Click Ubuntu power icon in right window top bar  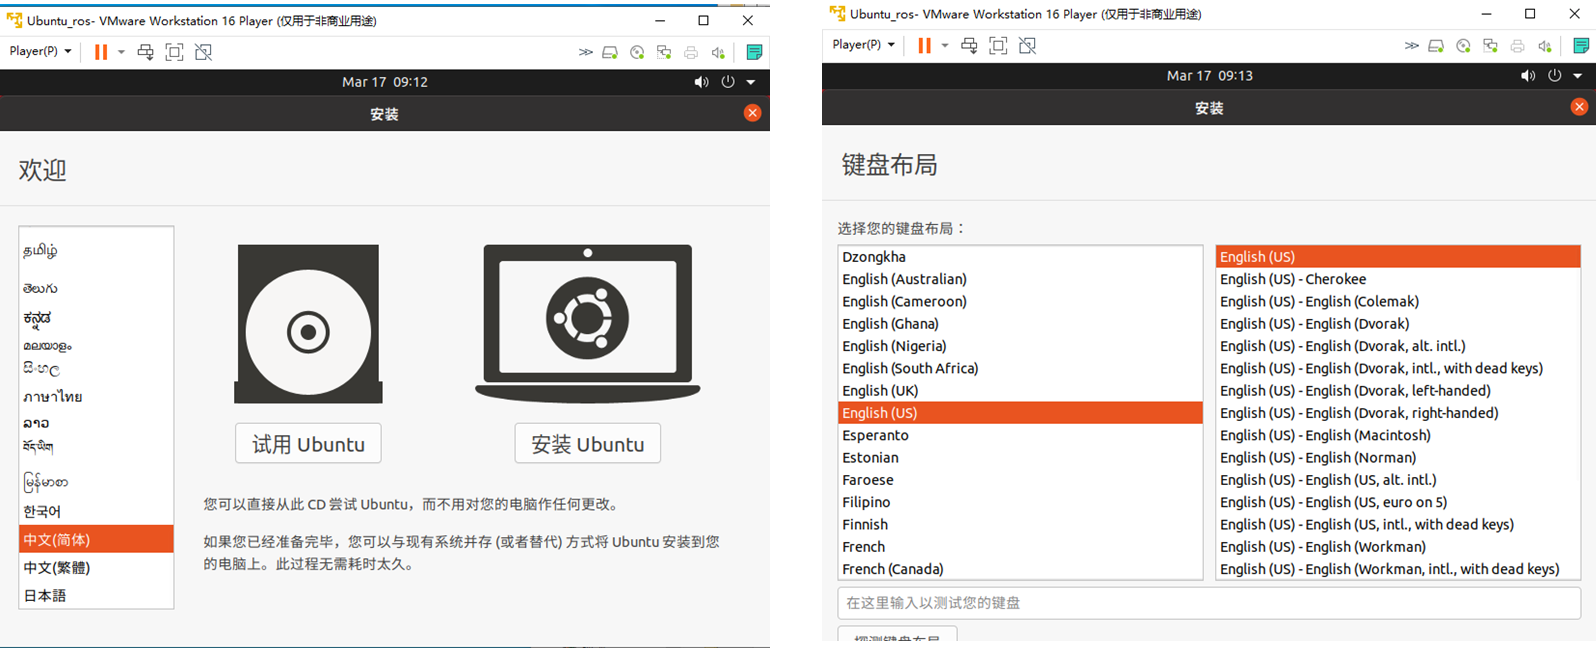coord(1554,75)
